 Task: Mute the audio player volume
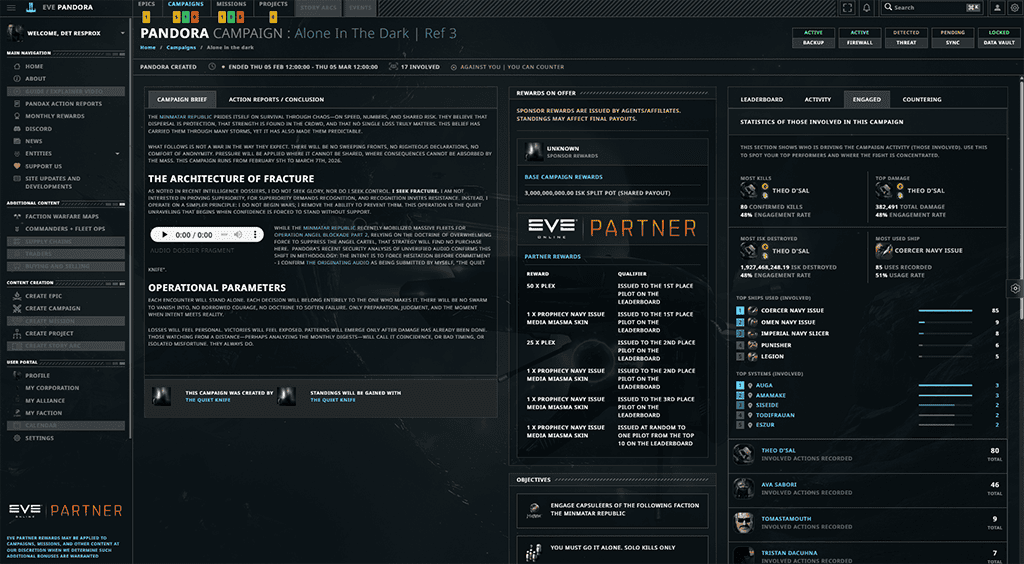[238, 234]
